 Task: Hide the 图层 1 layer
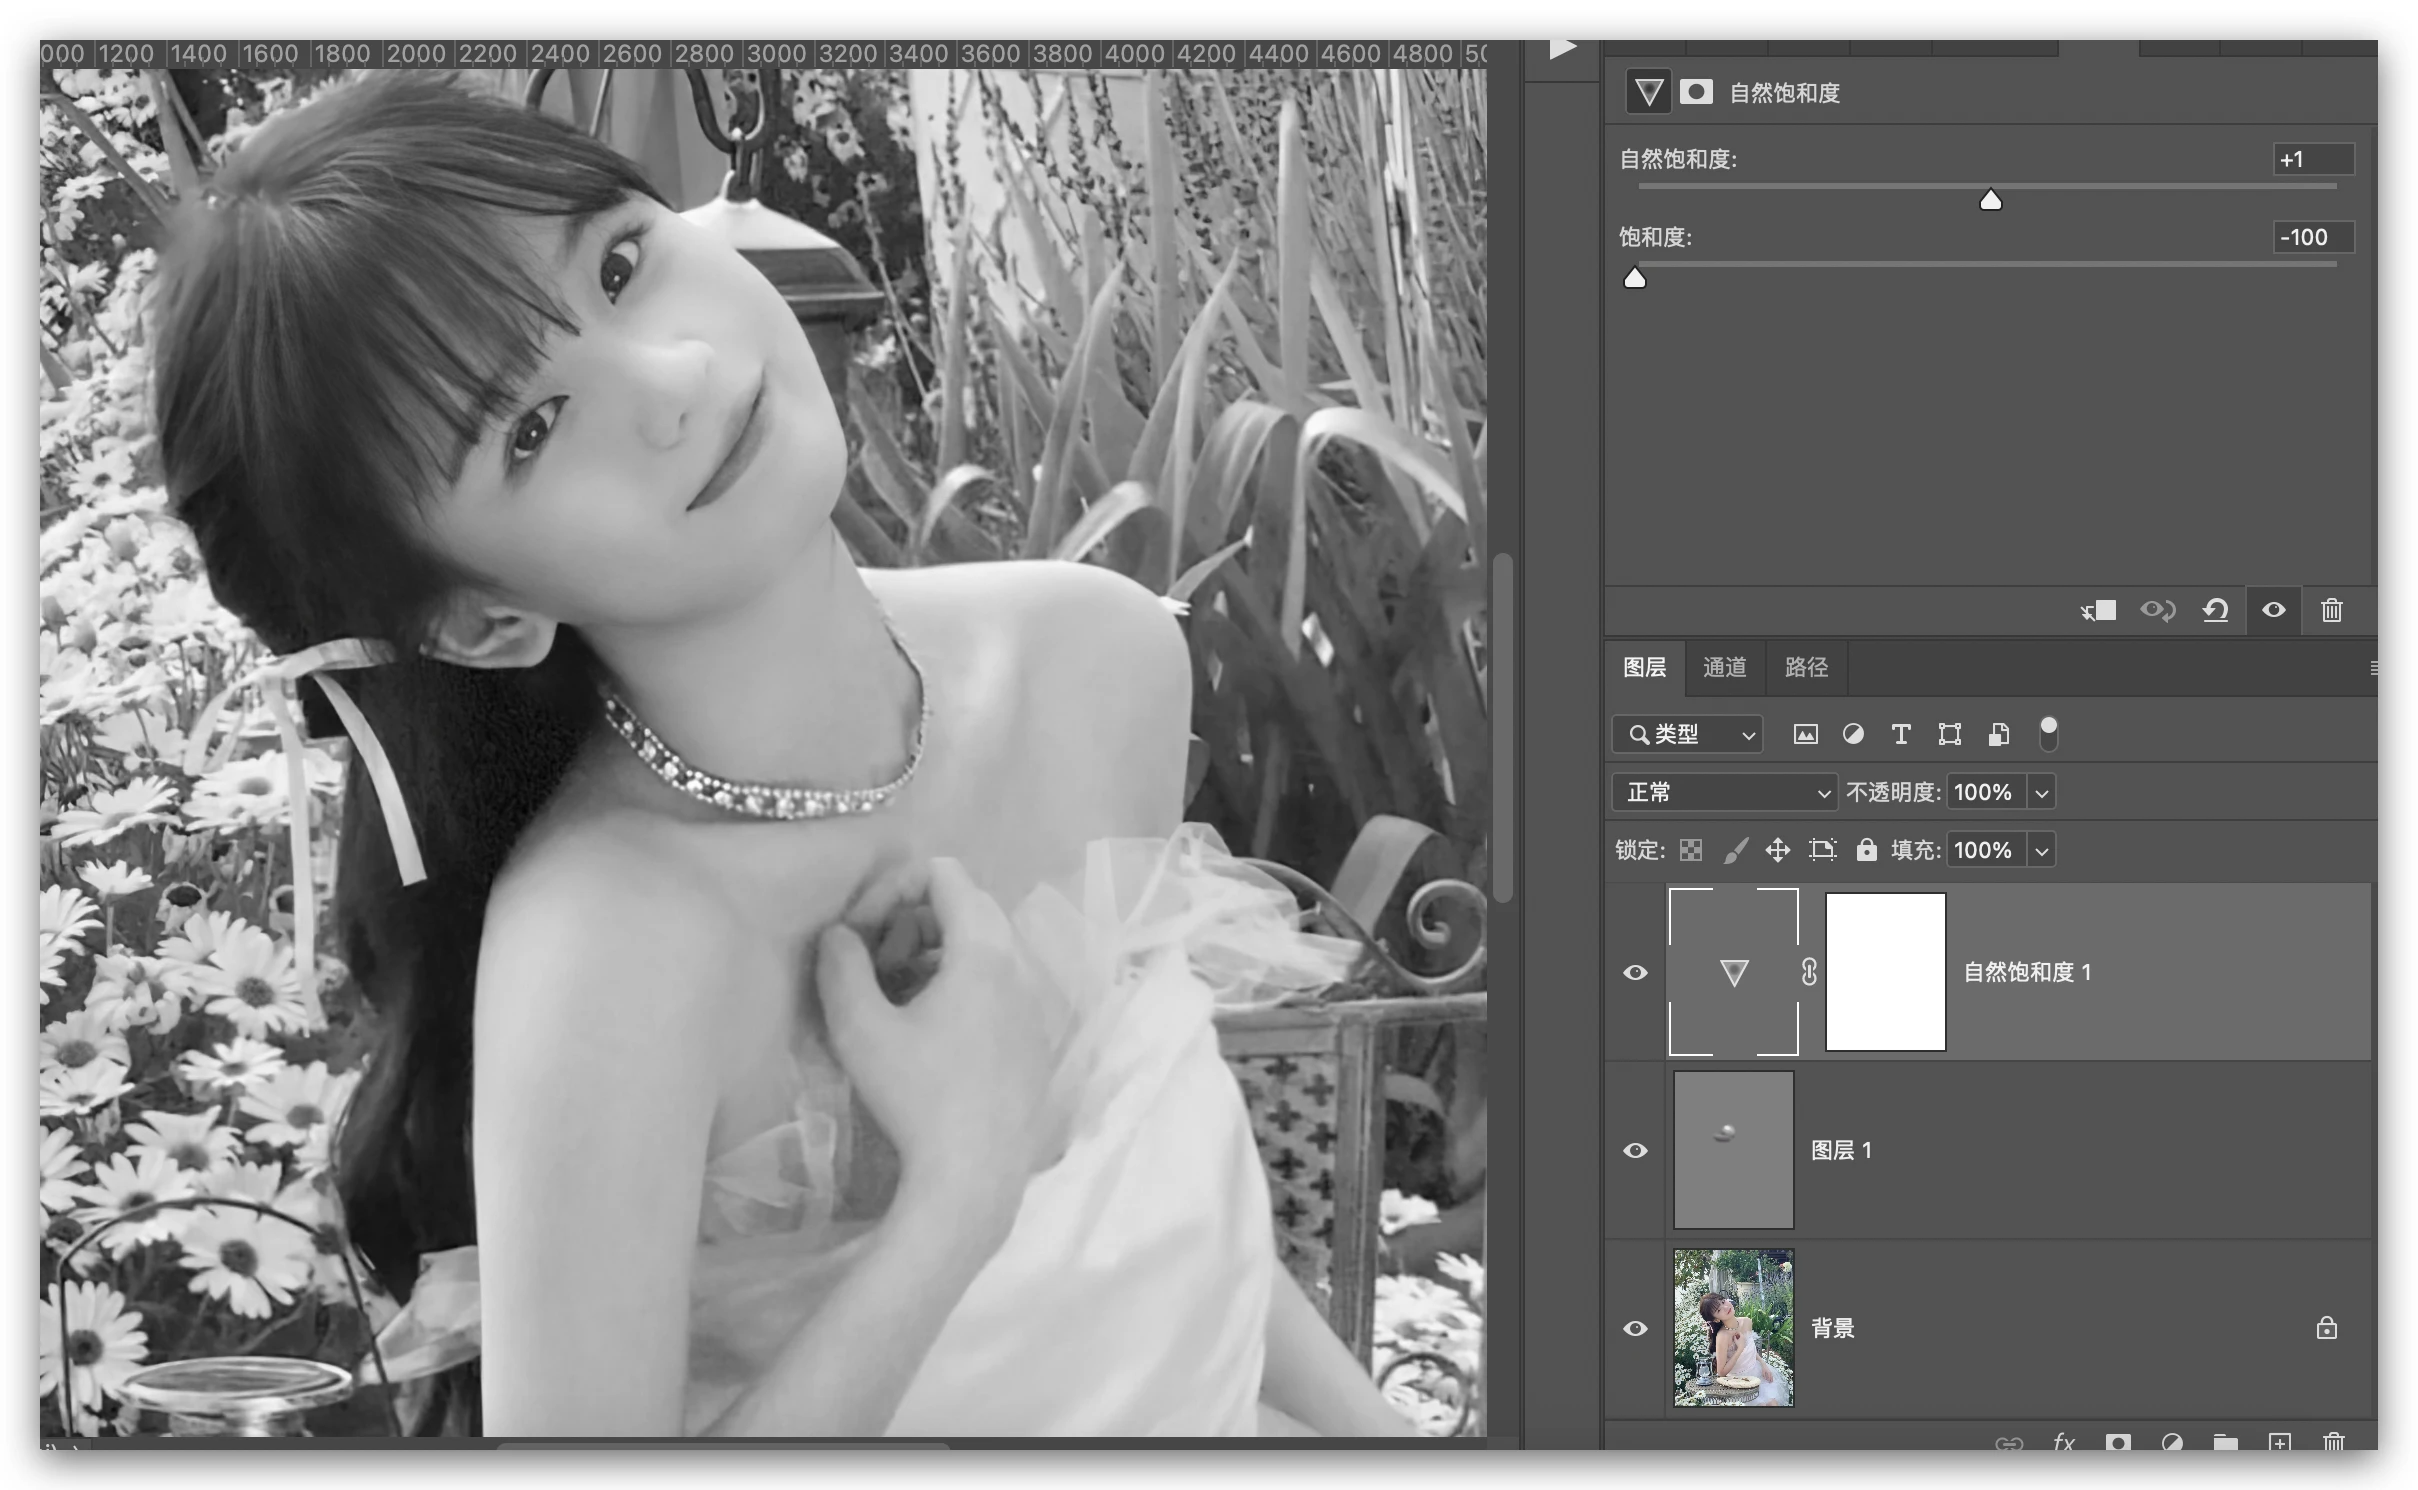point(1635,1150)
